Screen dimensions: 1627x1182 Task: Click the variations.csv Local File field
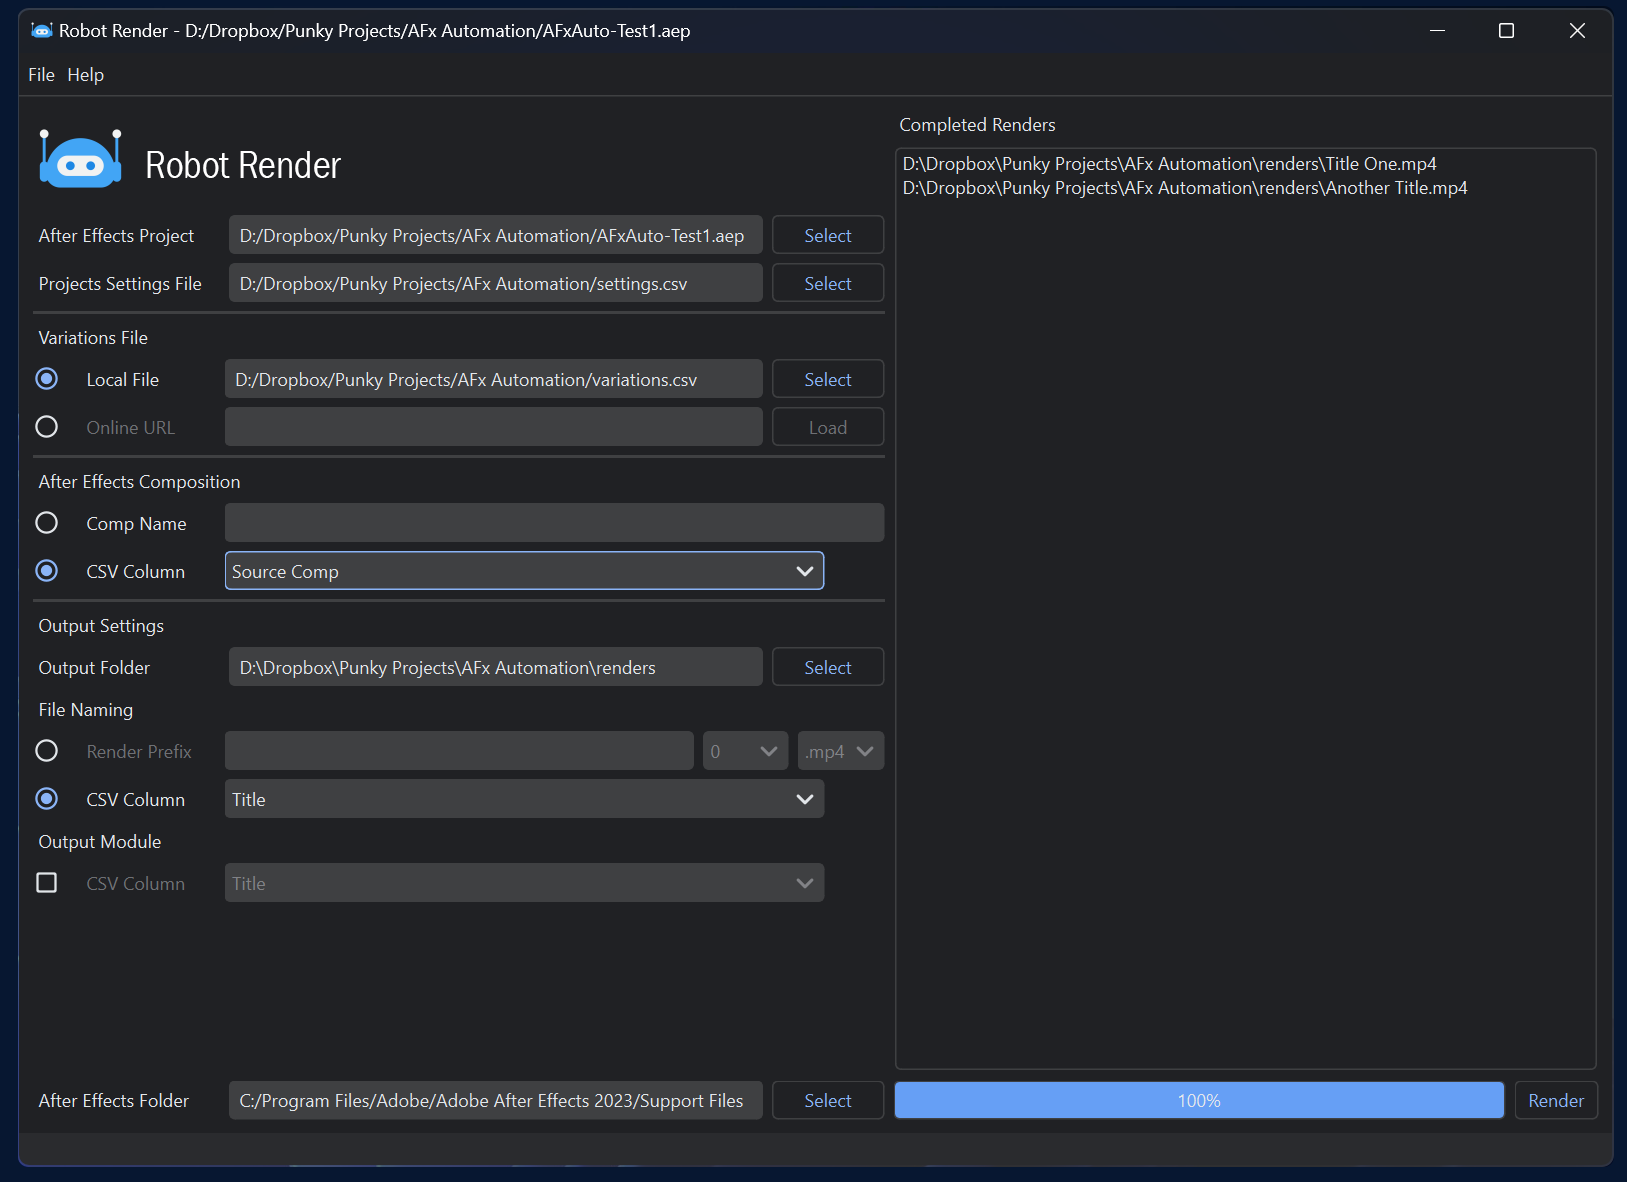click(494, 379)
